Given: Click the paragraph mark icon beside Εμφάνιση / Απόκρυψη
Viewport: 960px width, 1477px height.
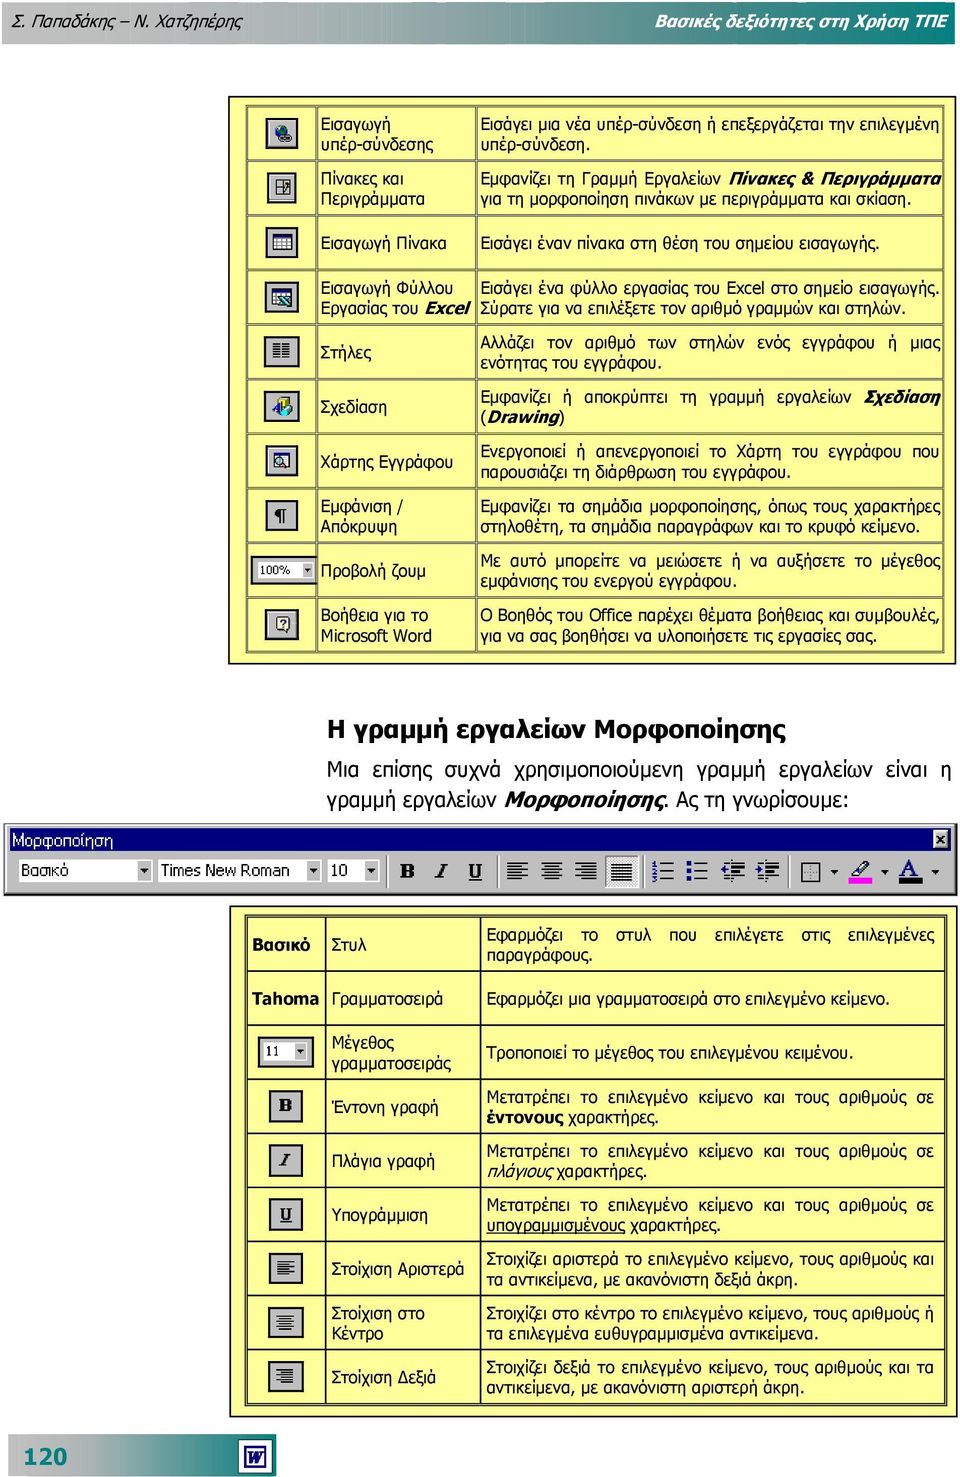Looking at the screenshot, I should pyautogui.click(x=283, y=516).
